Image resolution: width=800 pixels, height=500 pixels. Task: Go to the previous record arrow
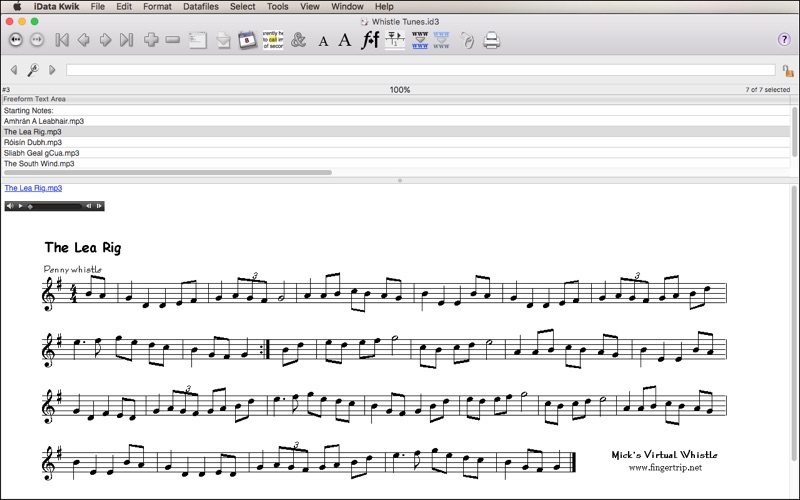tap(83, 40)
